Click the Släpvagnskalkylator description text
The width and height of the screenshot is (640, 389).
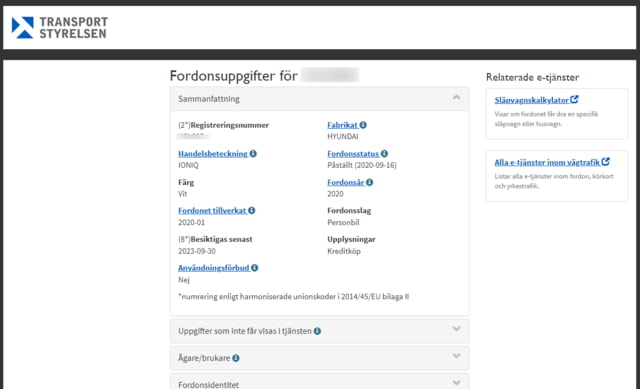pos(546,119)
